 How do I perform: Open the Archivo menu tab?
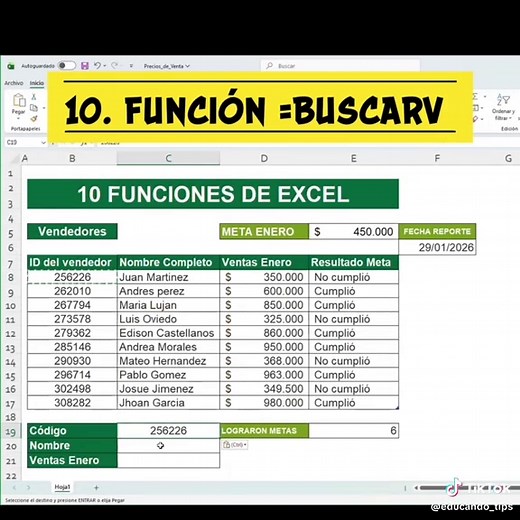(14, 83)
